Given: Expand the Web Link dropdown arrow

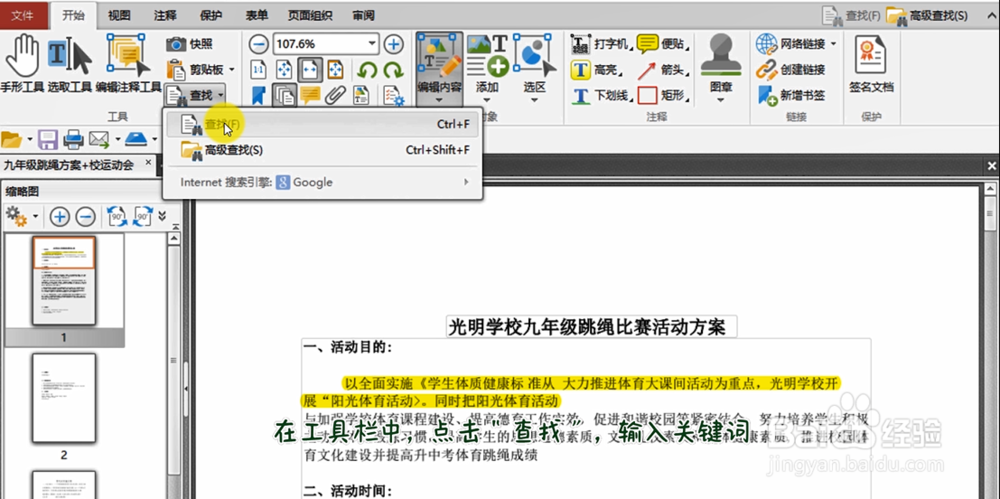Looking at the screenshot, I should click(x=834, y=44).
